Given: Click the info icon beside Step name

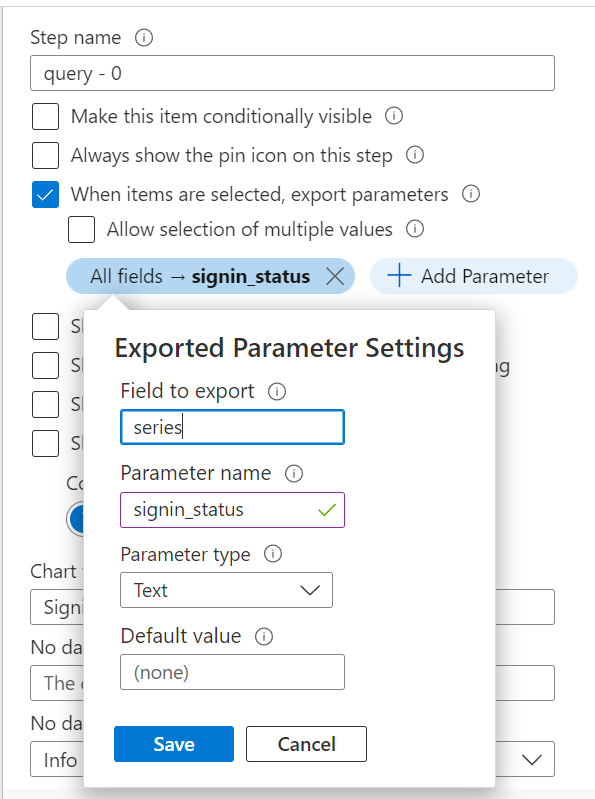Looking at the screenshot, I should tap(144, 38).
